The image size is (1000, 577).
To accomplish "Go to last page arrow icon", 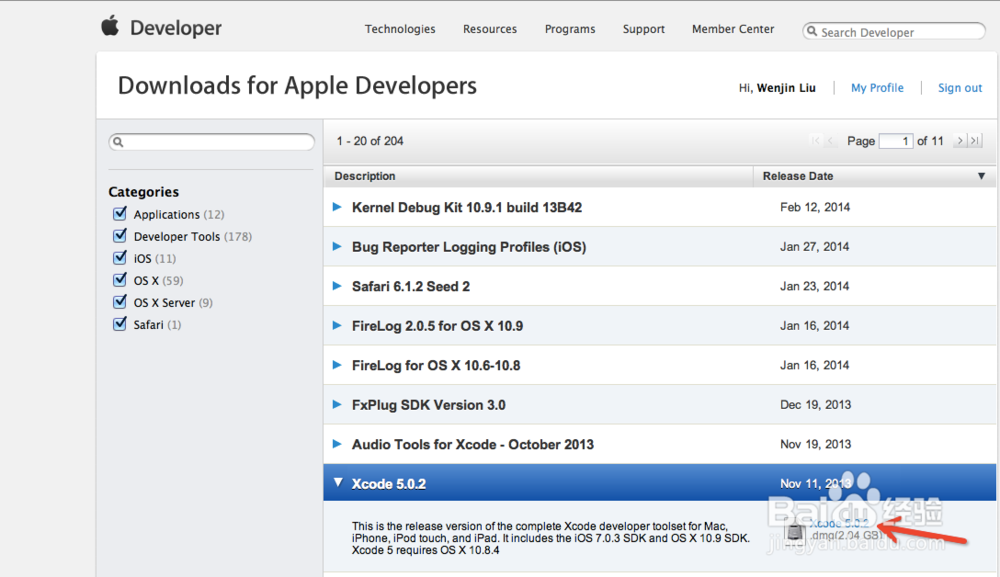I will 974,140.
